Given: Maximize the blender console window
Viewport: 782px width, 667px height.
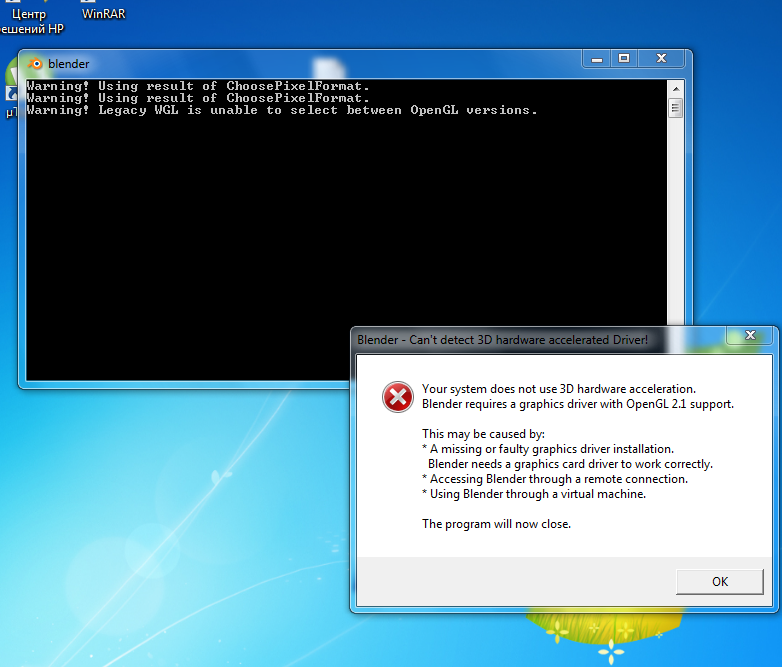Looking at the screenshot, I should click(624, 59).
